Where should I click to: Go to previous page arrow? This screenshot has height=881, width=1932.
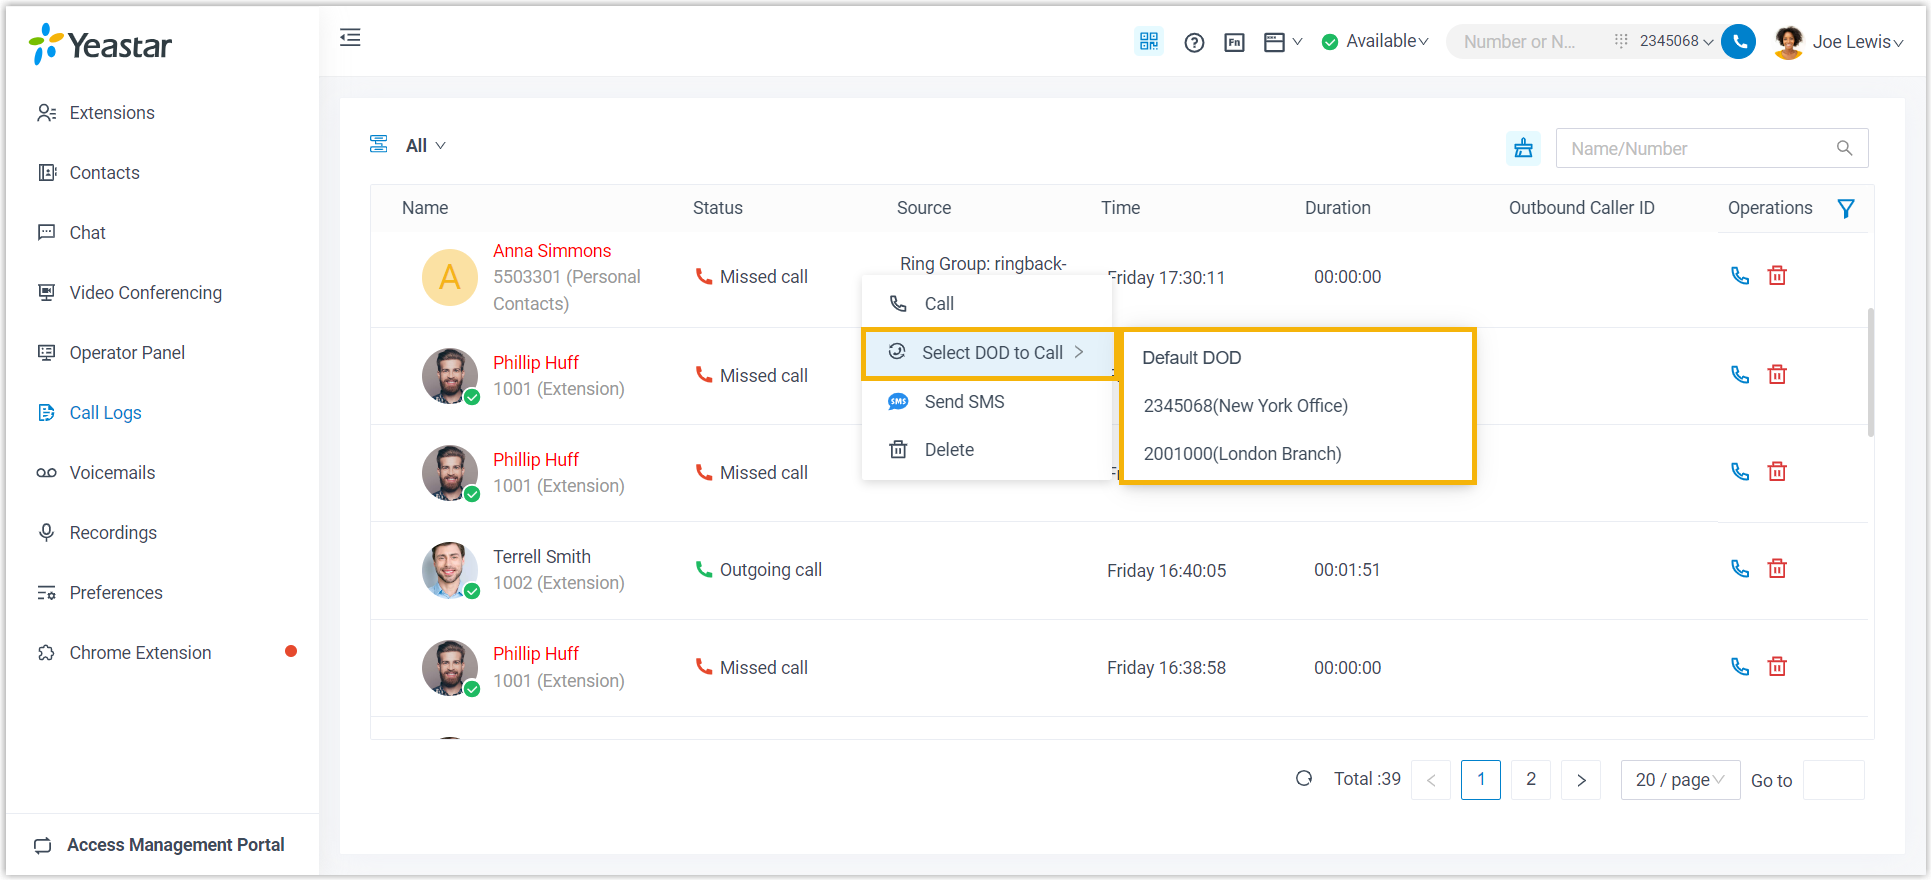(1431, 780)
